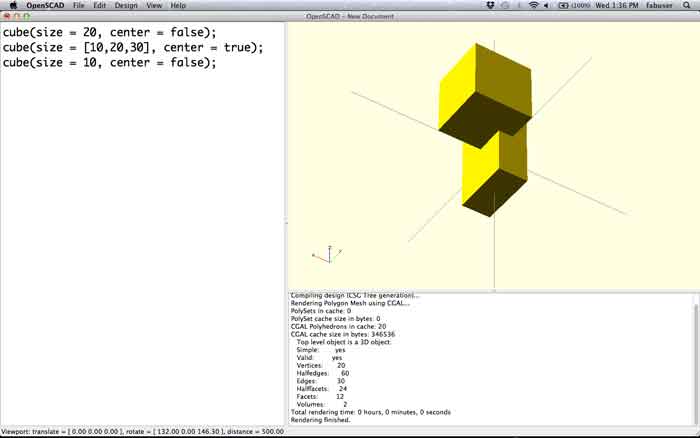
Task: Click the green zoom window button
Action: click(x=27, y=16)
